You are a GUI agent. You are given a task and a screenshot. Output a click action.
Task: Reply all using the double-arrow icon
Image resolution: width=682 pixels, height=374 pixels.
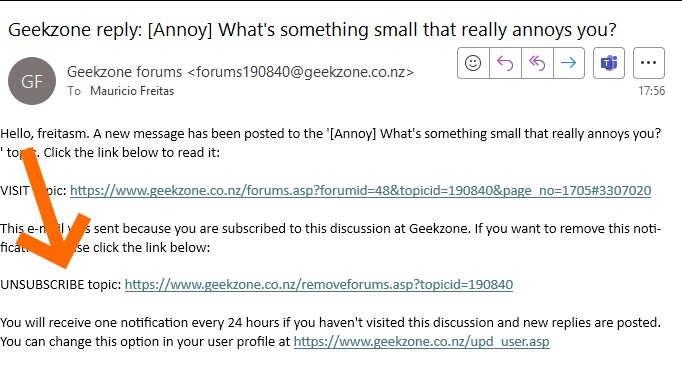point(537,63)
